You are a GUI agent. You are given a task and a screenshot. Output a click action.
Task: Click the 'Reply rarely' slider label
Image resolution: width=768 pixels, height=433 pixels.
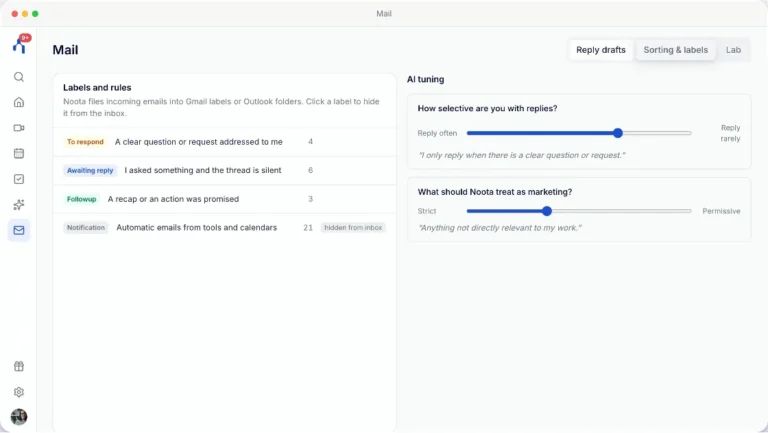tap(730, 133)
